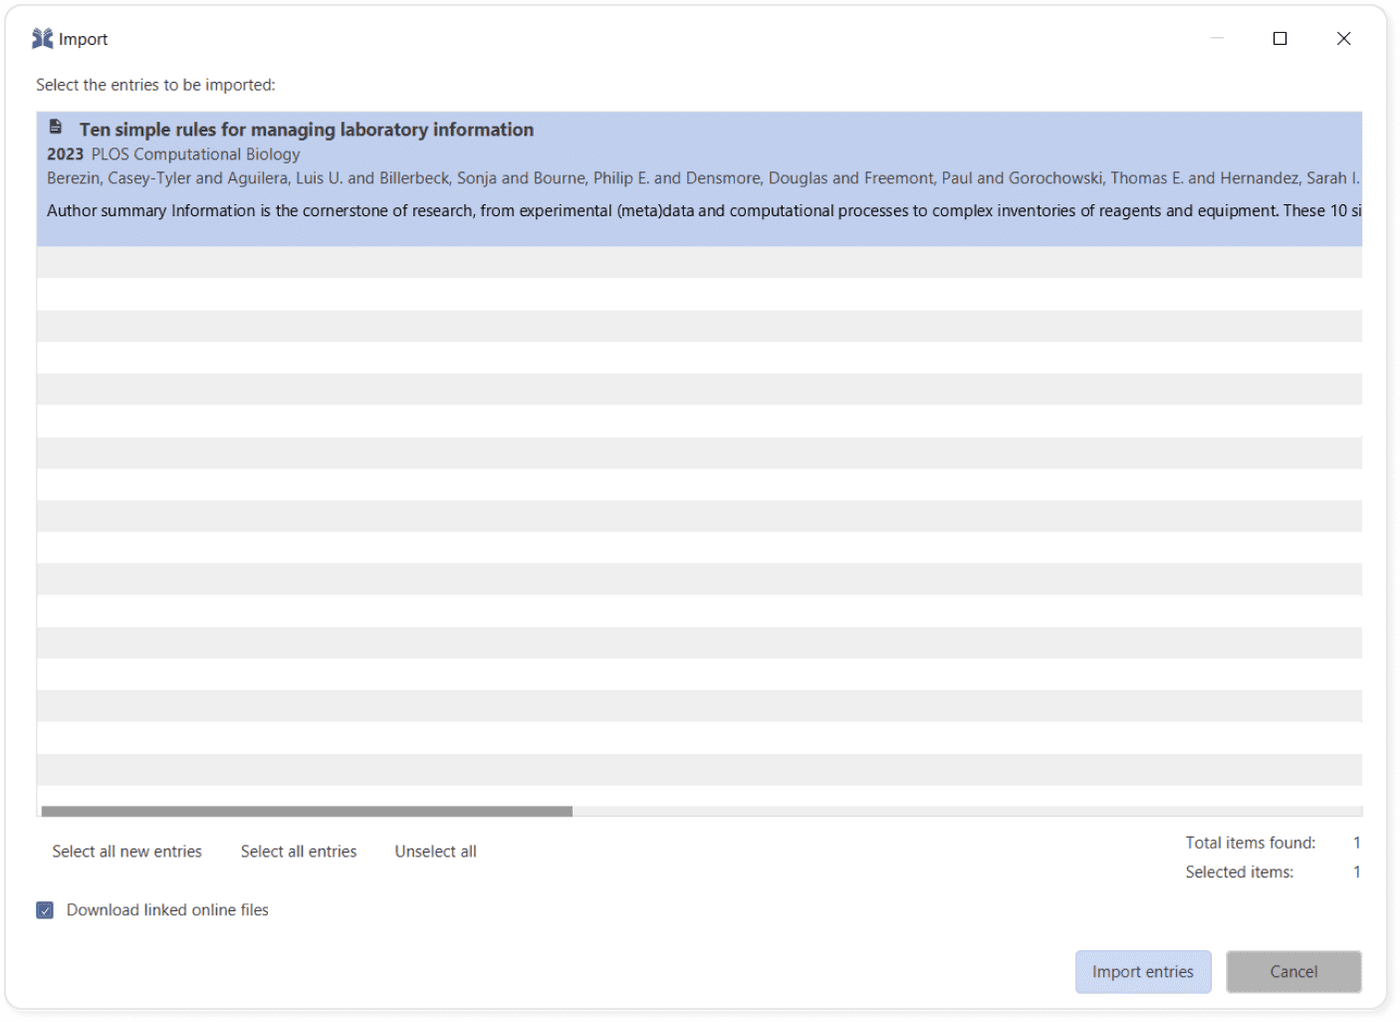Click the PLOS Computational Biology journal name
The width and height of the screenshot is (1400, 1022).
tap(195, 154)
